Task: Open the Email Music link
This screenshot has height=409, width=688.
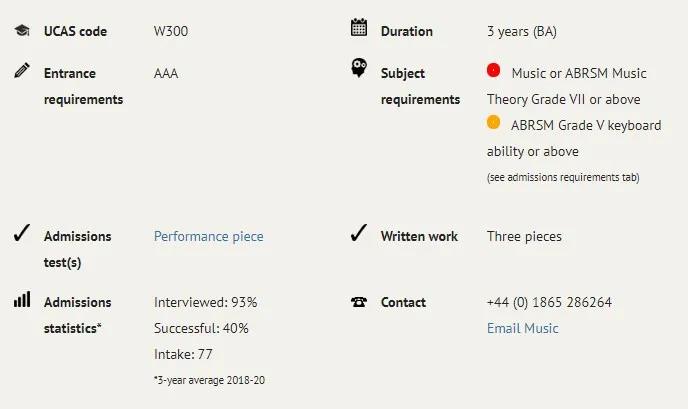Action: 523,328
